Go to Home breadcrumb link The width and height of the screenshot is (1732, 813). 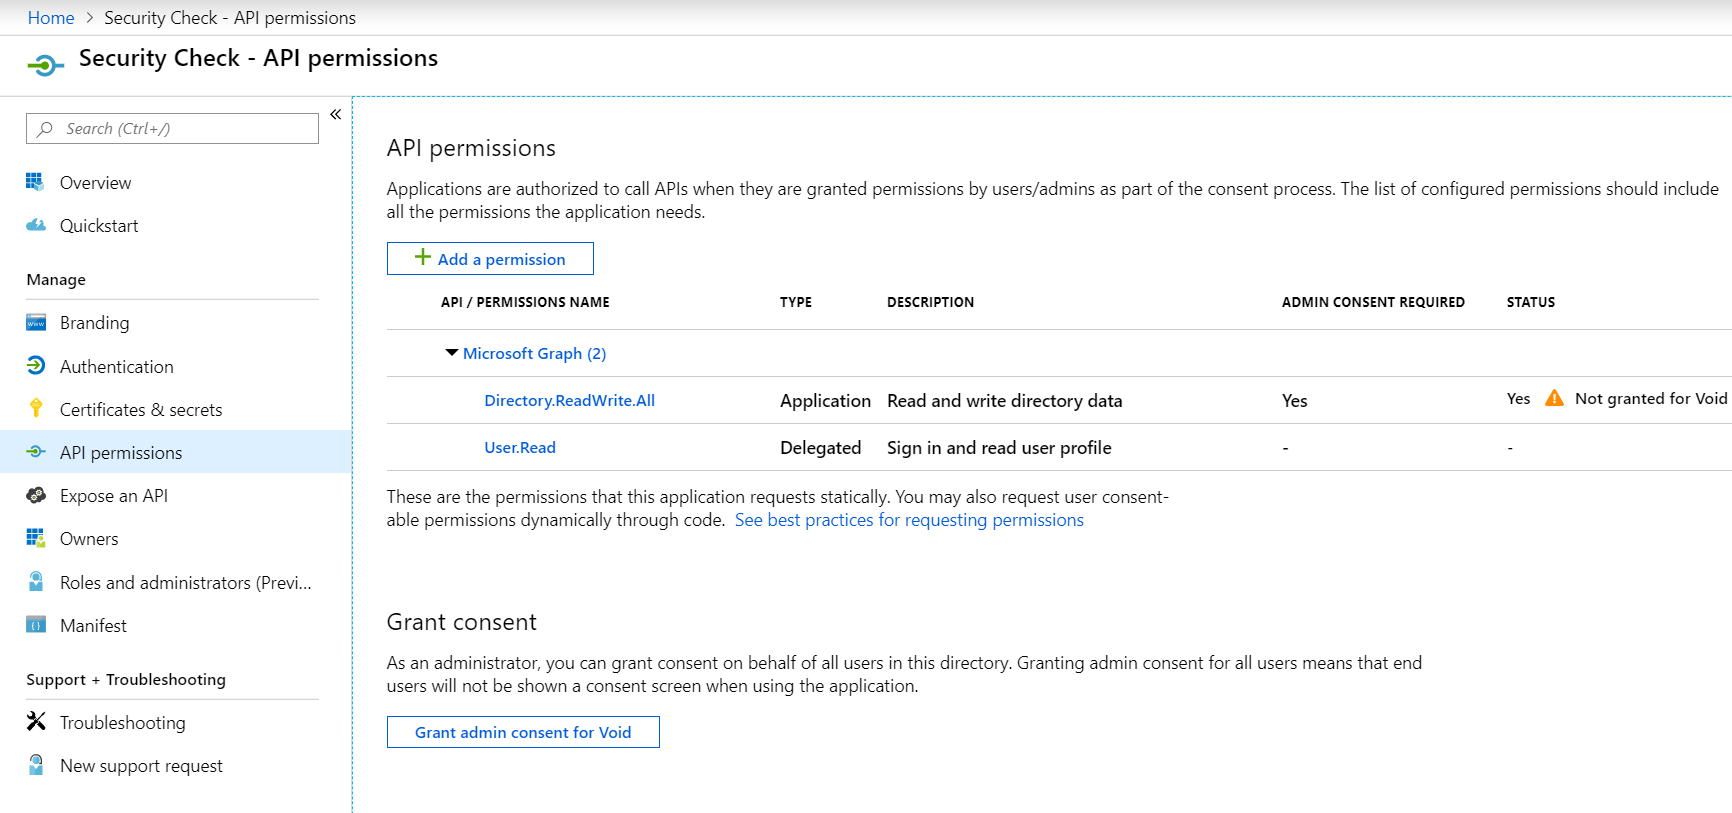(51, 18)
